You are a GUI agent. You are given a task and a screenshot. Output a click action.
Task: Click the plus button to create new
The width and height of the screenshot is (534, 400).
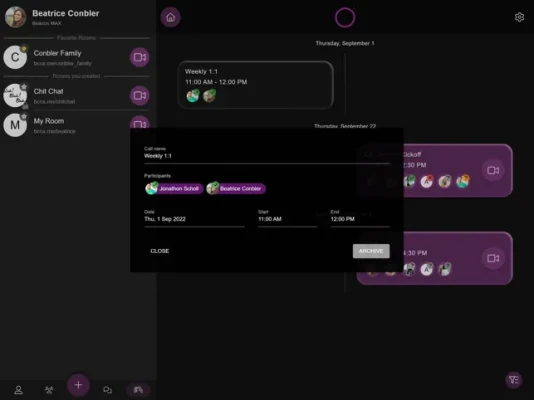[x=78, y=385]
